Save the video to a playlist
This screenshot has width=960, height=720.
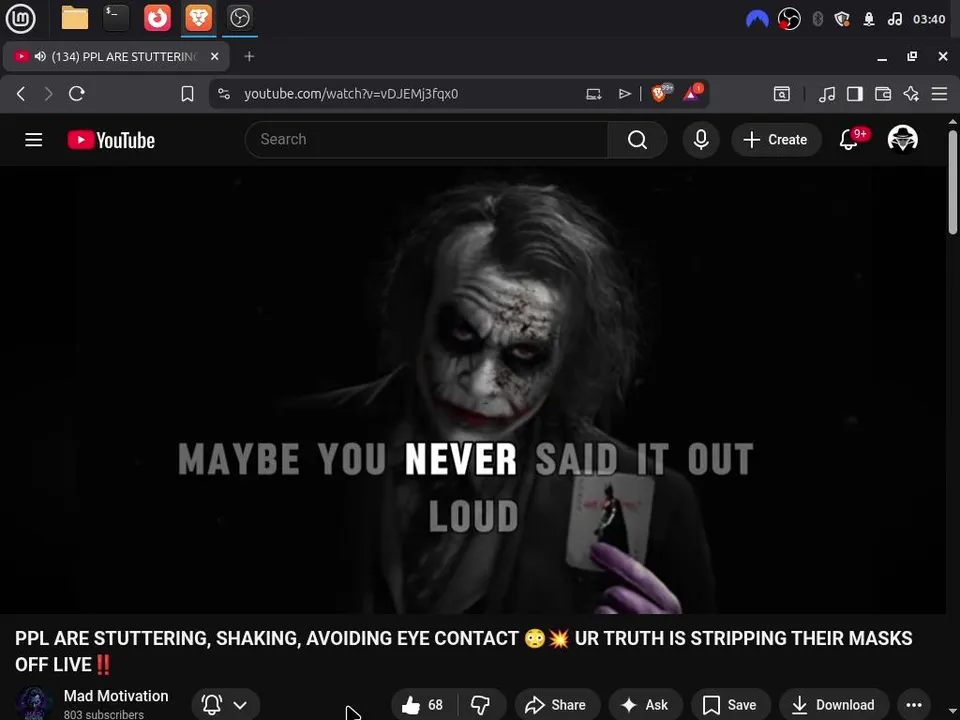(730, 705)
